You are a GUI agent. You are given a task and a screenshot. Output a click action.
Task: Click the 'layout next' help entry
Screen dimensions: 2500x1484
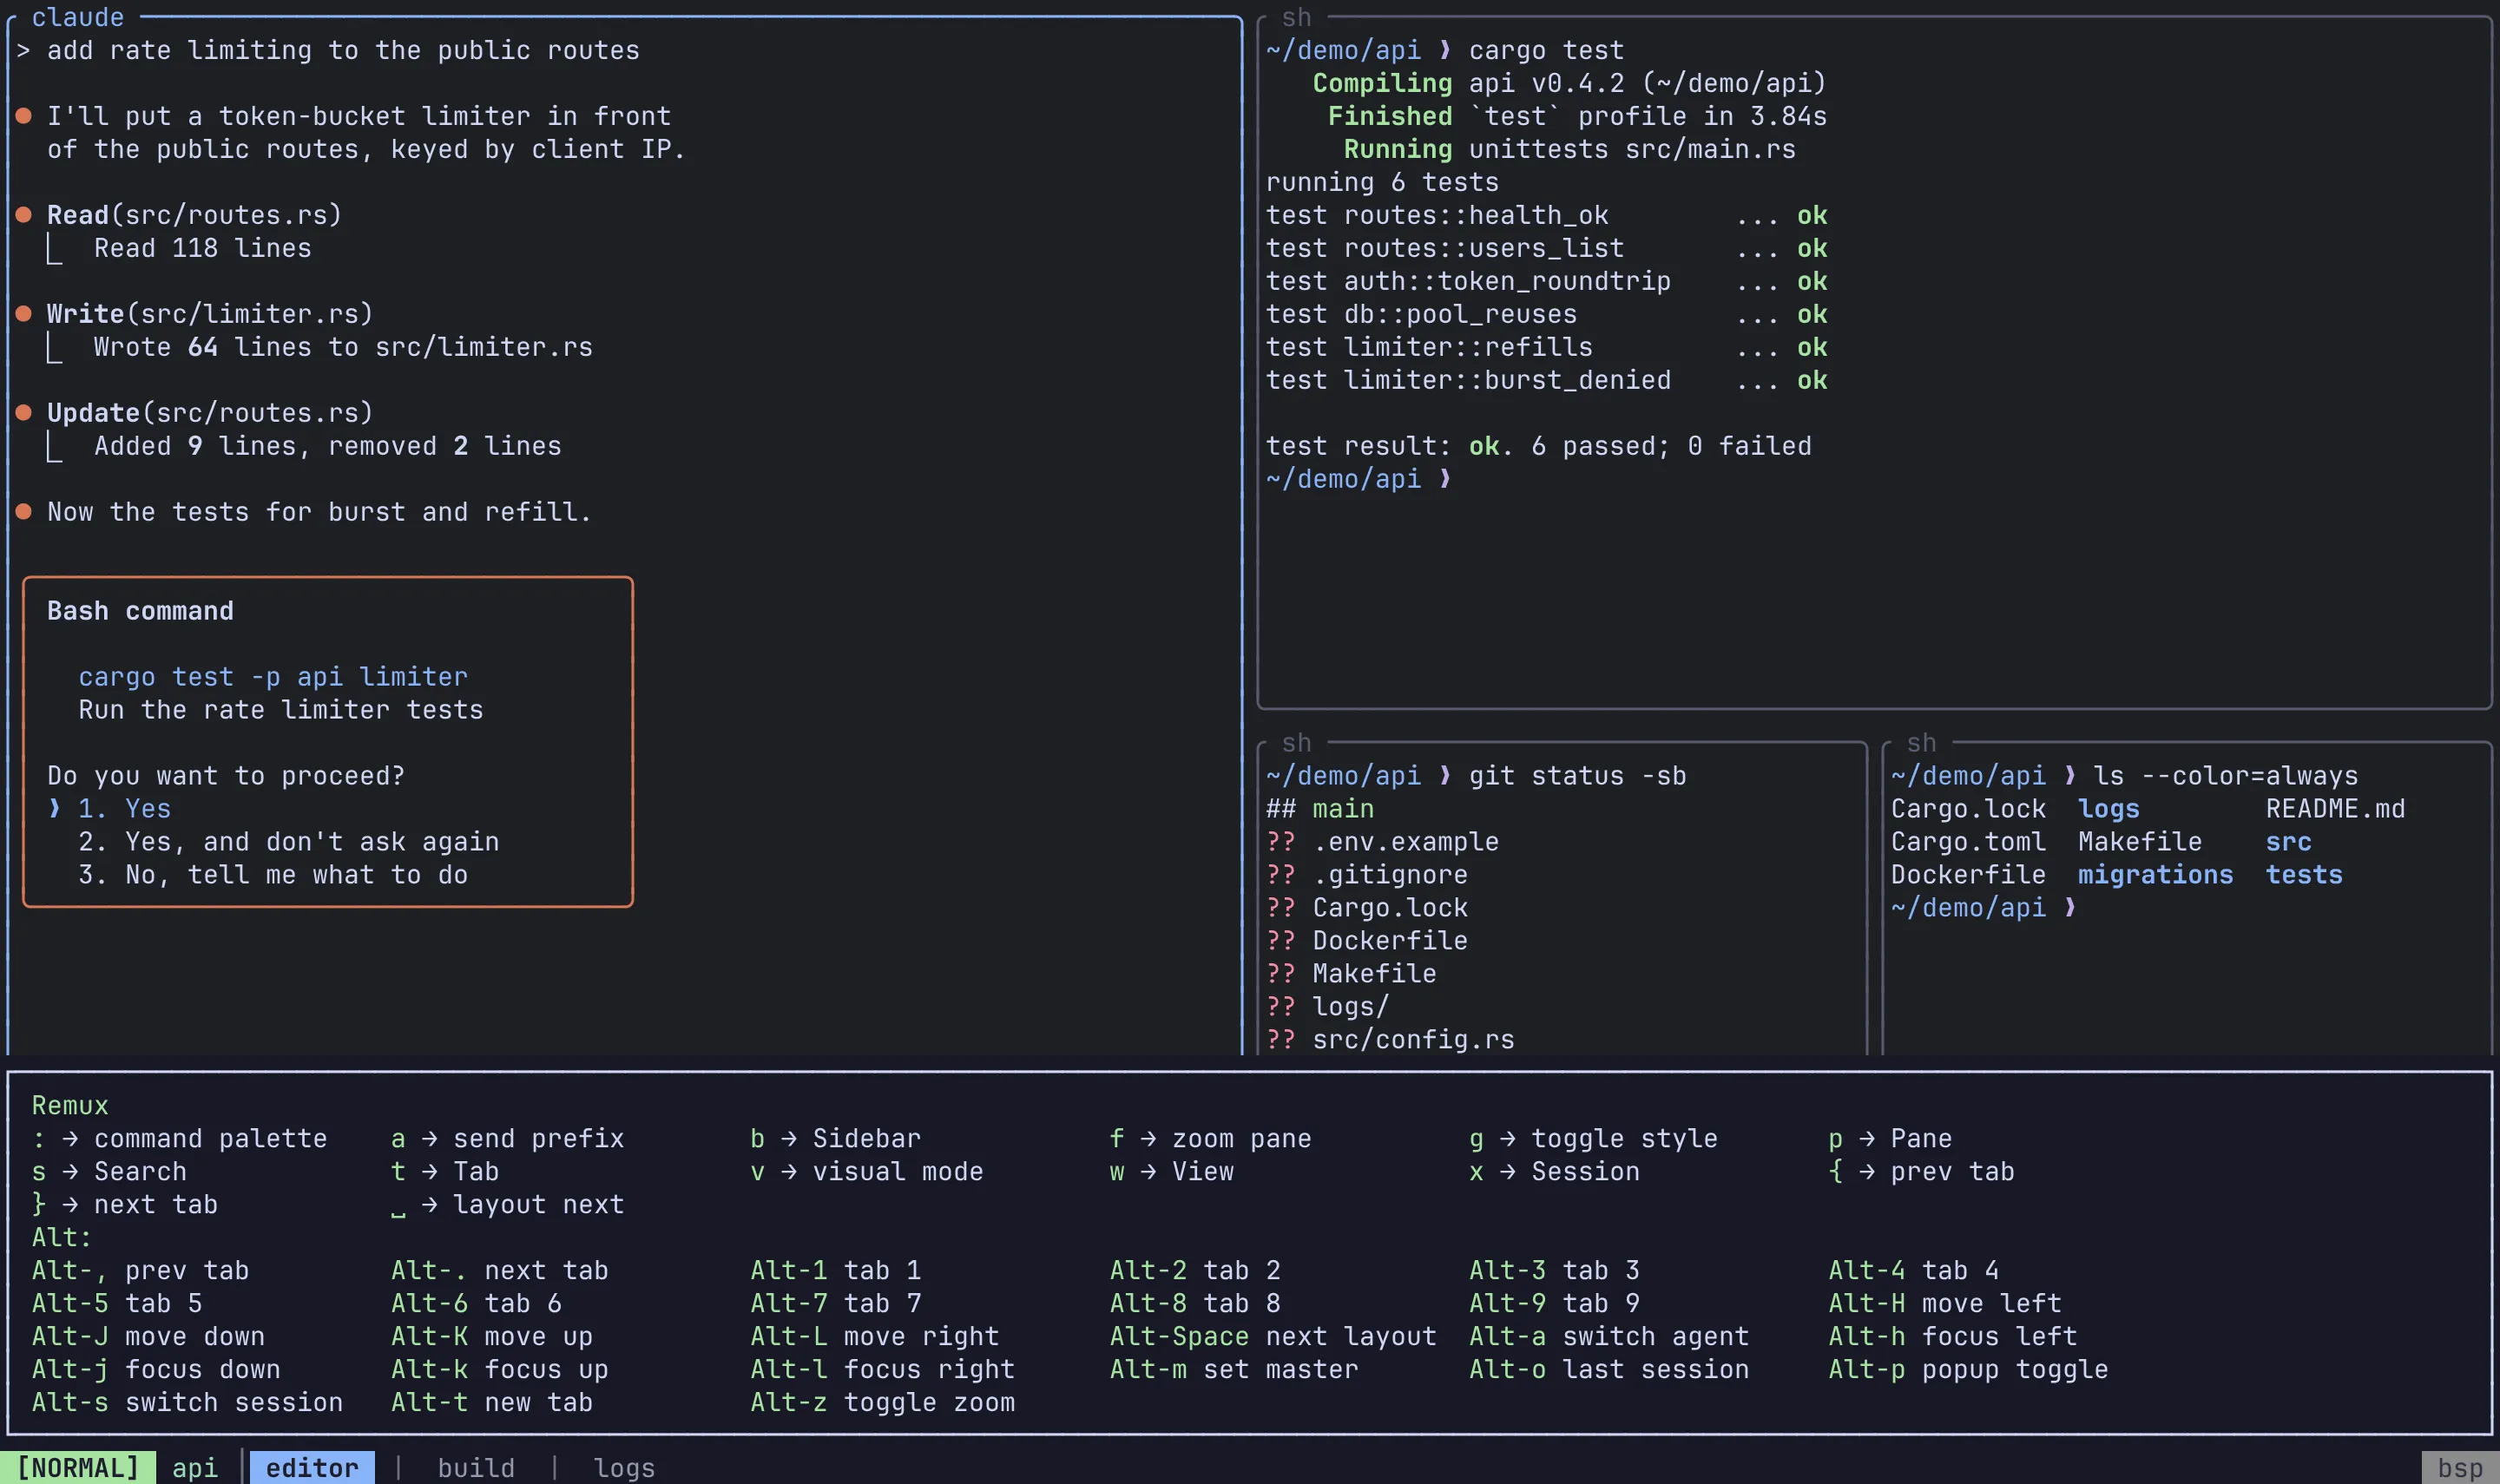pyautogui.click(x=508, y=1205)
